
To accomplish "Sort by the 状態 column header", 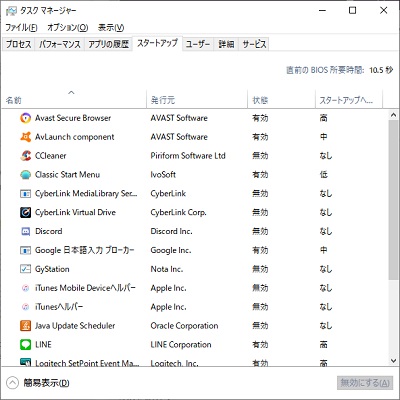I will point(281,99).
